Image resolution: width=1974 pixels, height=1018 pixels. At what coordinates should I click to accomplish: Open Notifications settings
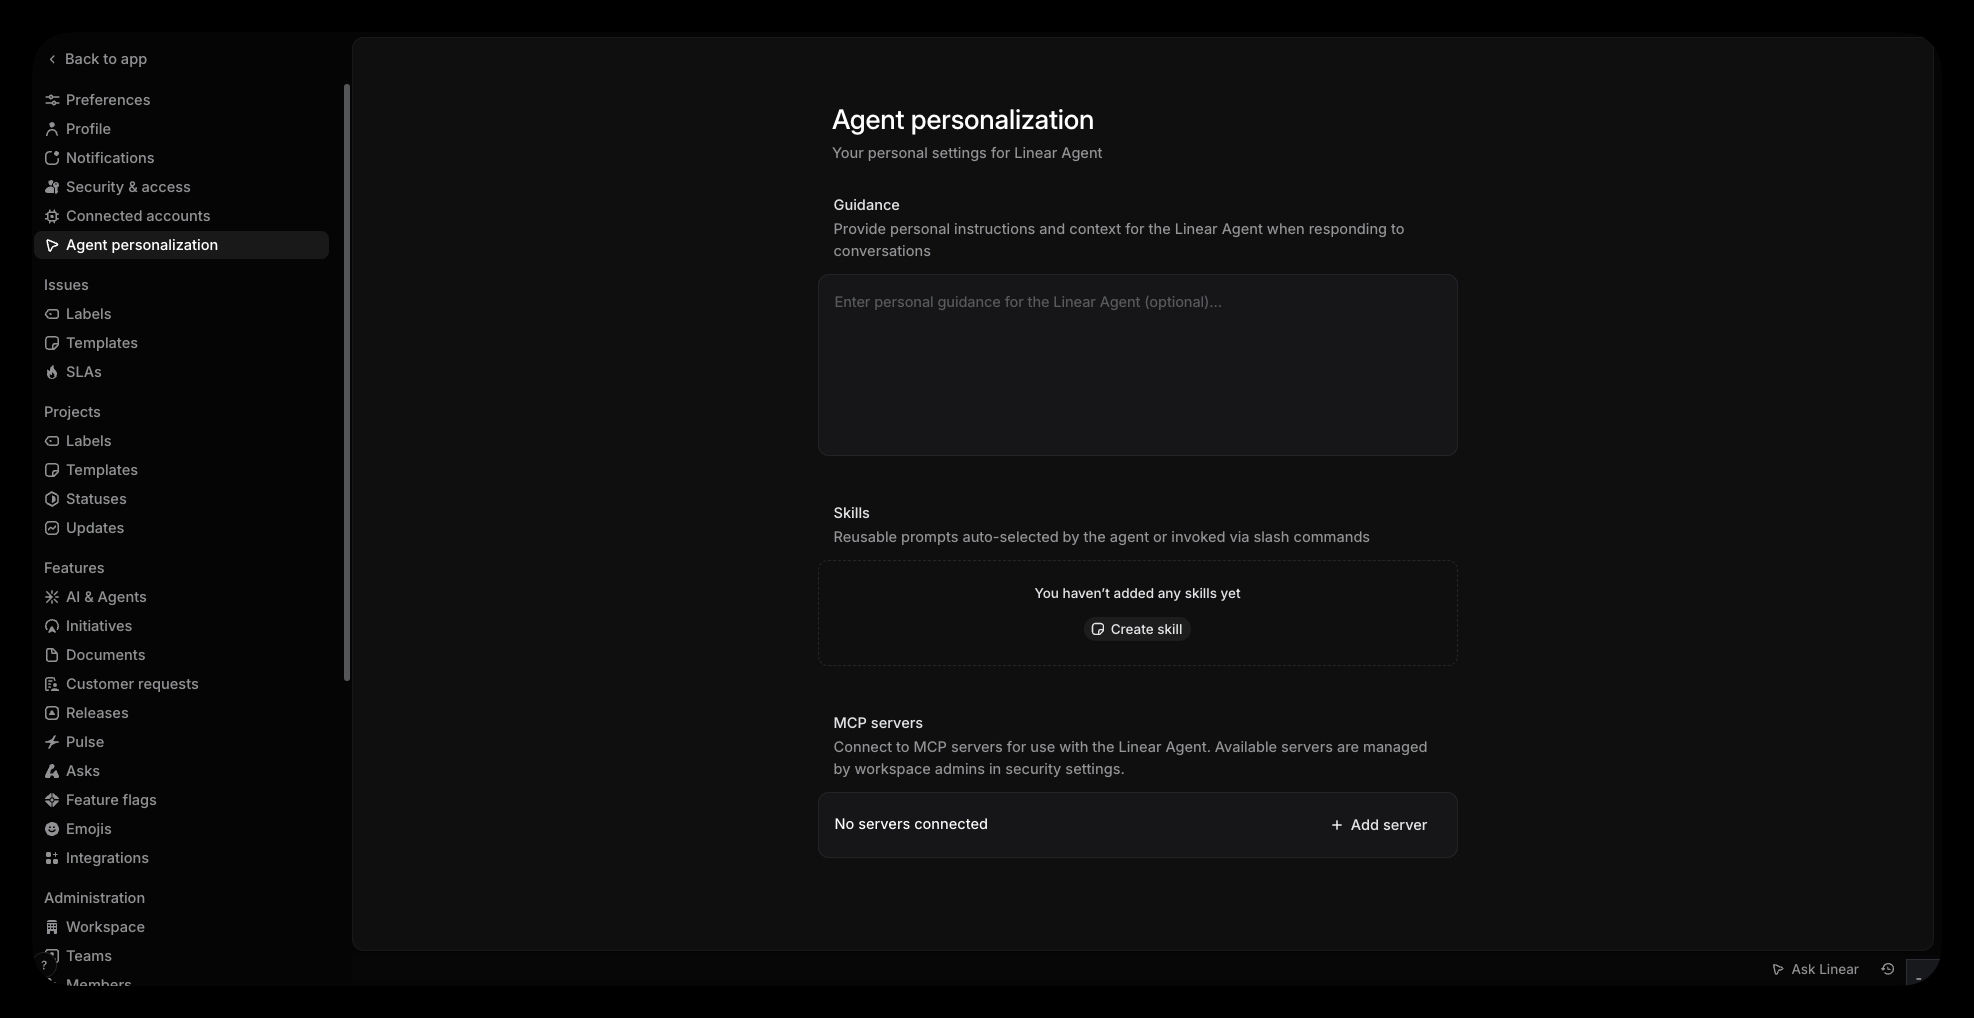tap(53, 158)
